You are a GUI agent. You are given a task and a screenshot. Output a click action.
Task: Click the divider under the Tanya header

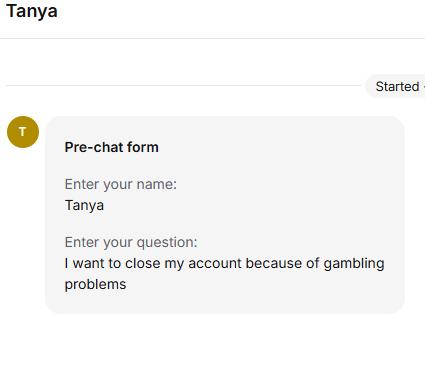[x=212, y=38]
